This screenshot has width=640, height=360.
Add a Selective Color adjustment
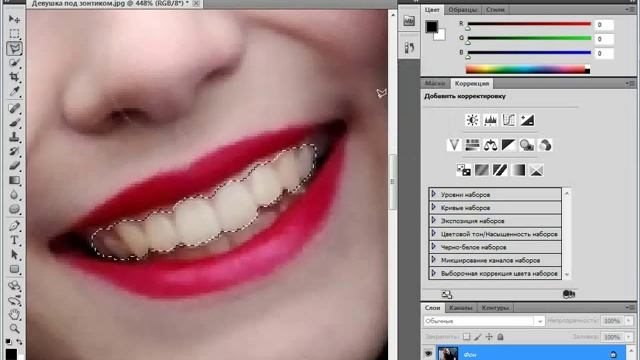(x=536, y=170)
